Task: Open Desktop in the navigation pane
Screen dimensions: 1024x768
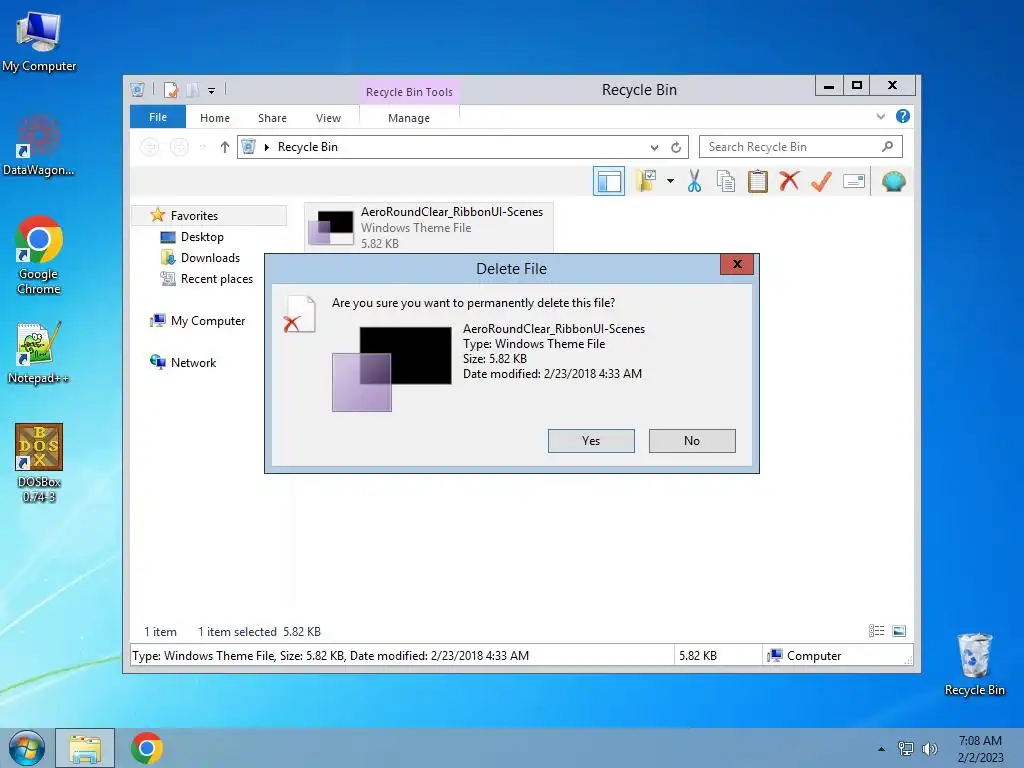Action: pyautogui.click(x=202, y=237)
